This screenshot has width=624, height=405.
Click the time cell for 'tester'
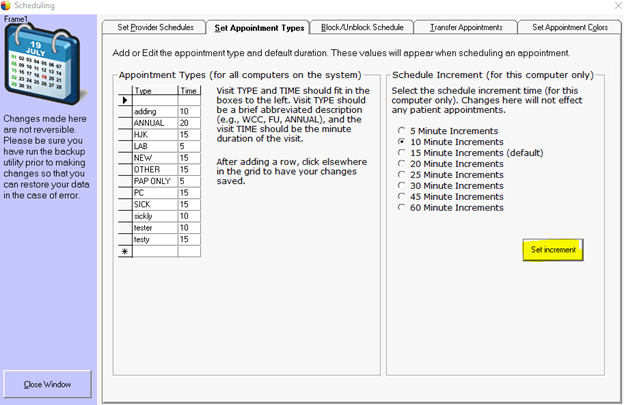tap(189, 228)
